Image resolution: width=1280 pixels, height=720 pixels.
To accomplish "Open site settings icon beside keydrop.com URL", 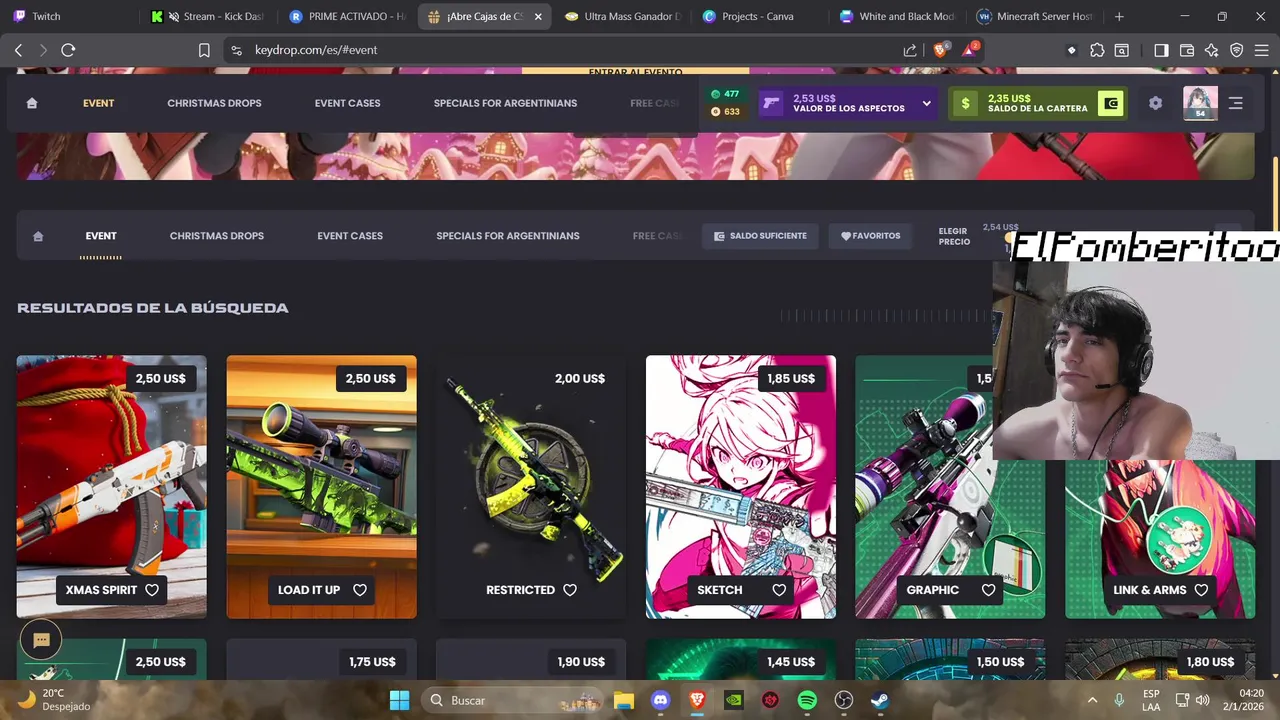I will [236, 50].
